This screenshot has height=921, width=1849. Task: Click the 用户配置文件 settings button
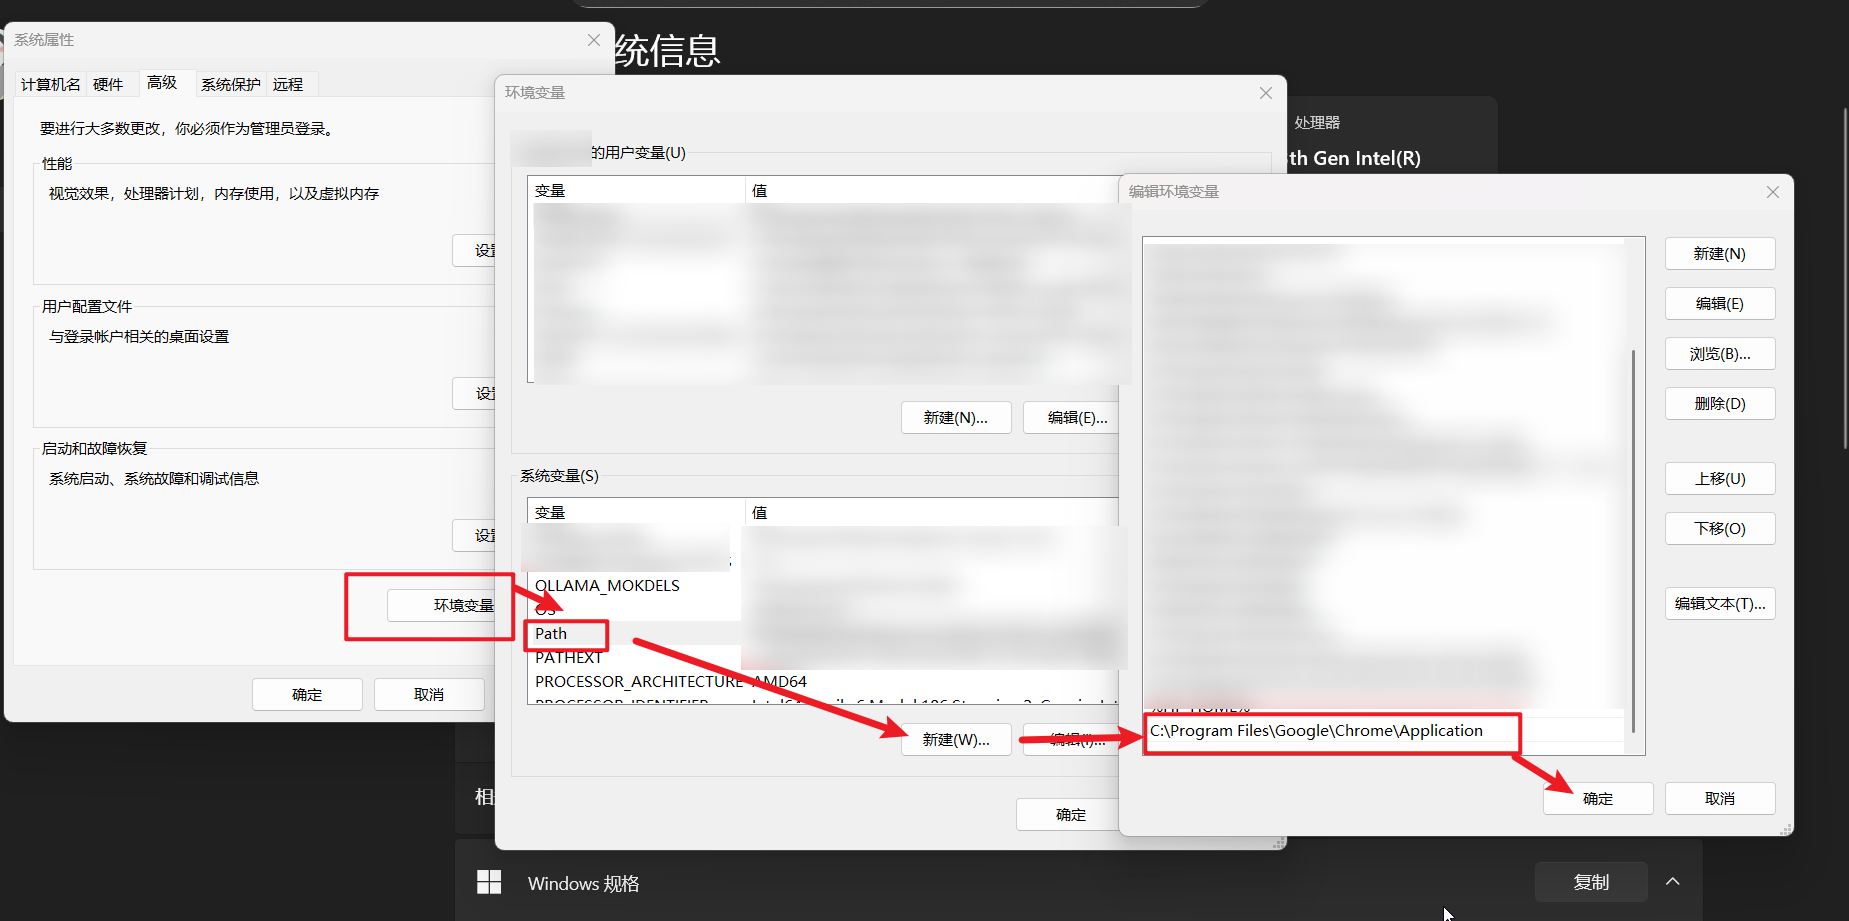click(x=474, y=394)
